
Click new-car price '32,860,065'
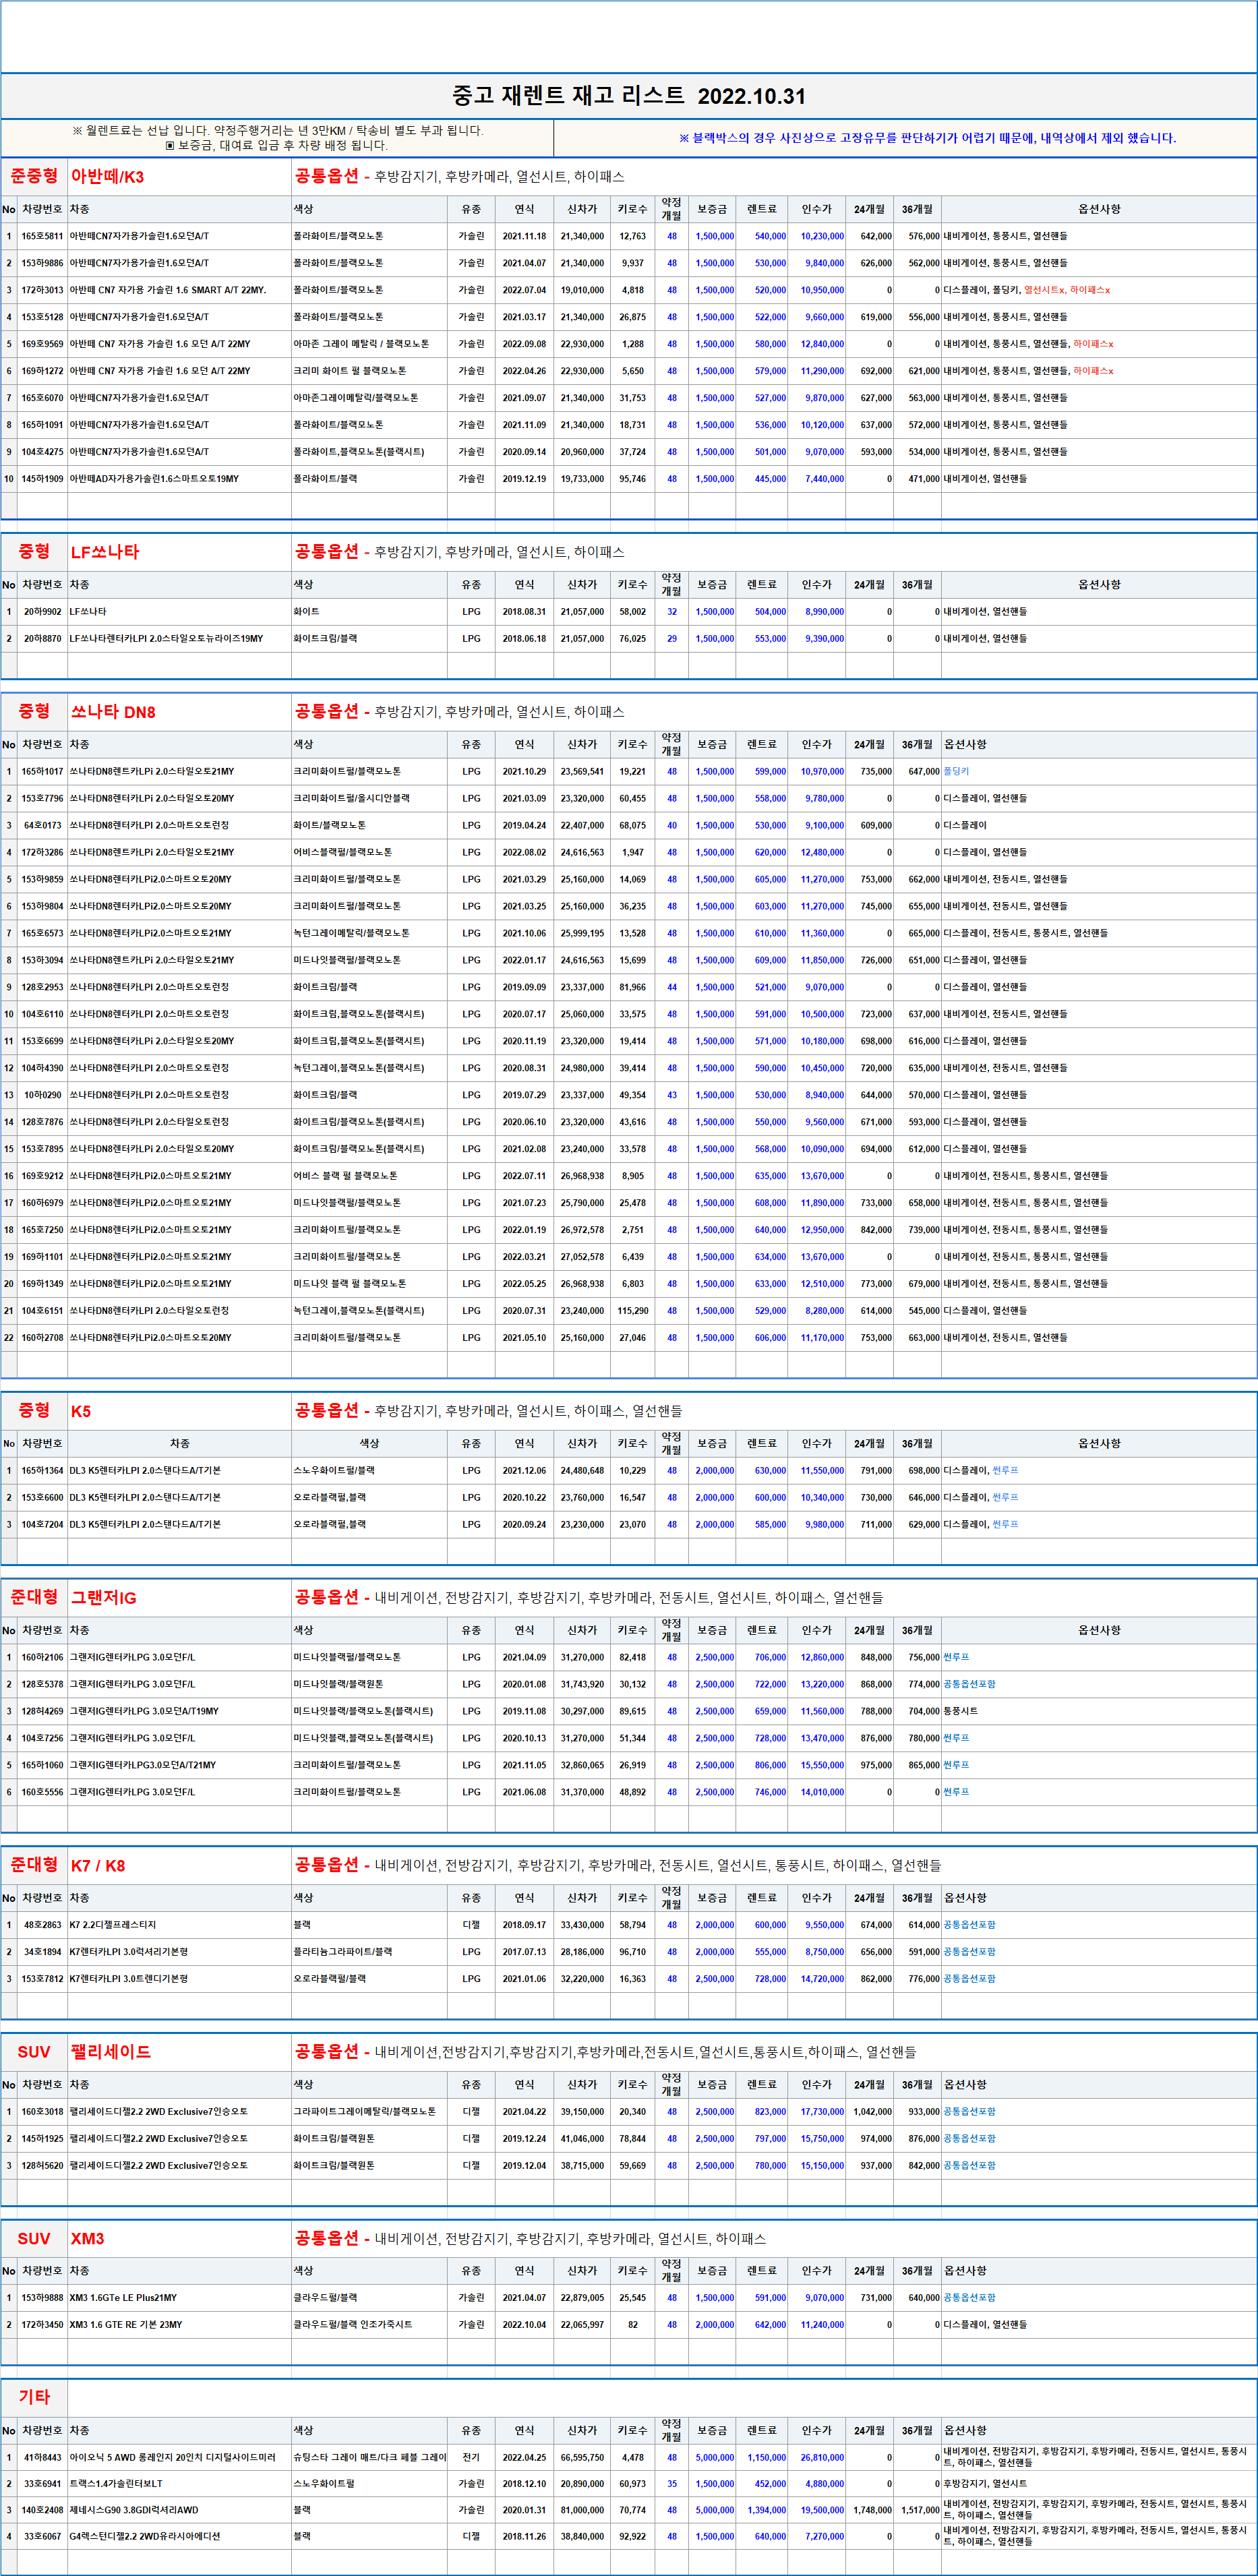582,1766
